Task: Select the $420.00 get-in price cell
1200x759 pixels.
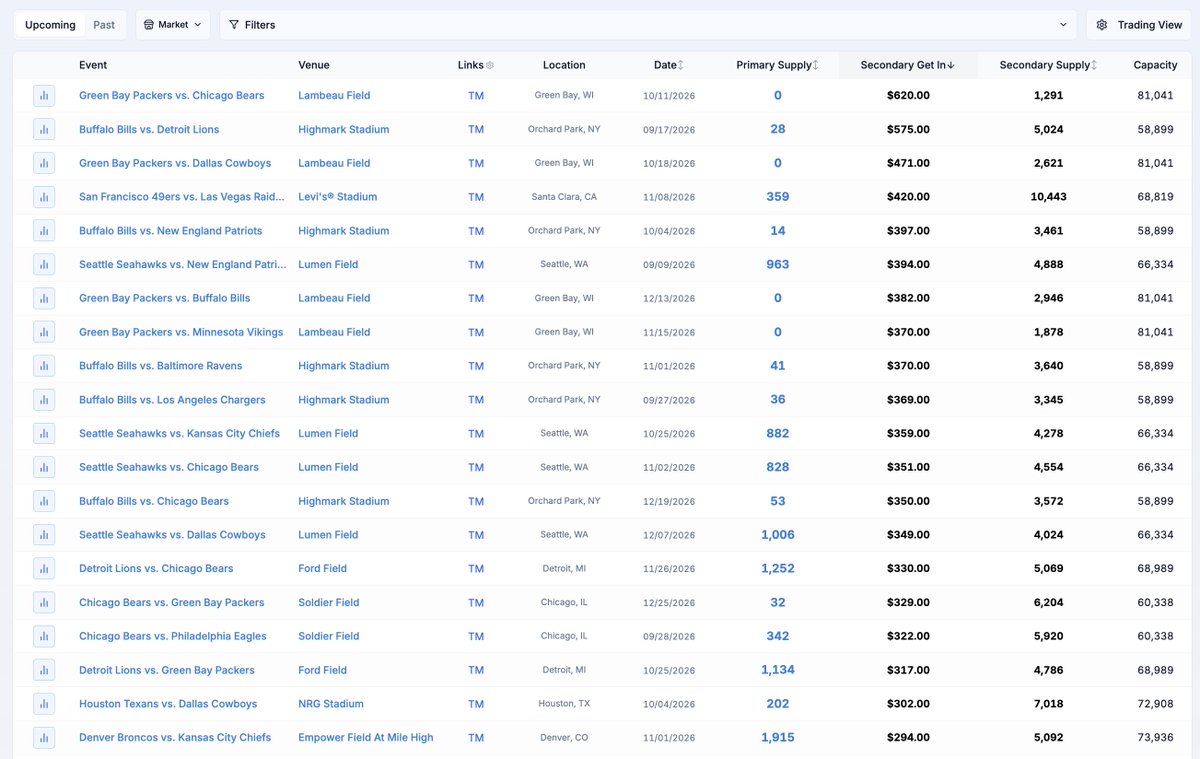Action: 908,197
